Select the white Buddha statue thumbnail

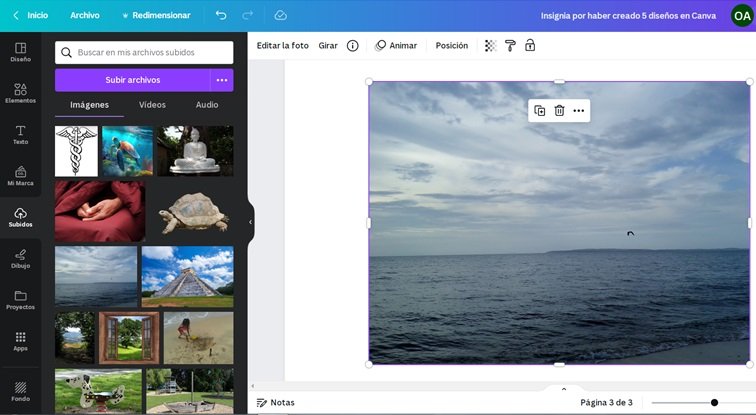pyautogui.click(x=195, y=151)
